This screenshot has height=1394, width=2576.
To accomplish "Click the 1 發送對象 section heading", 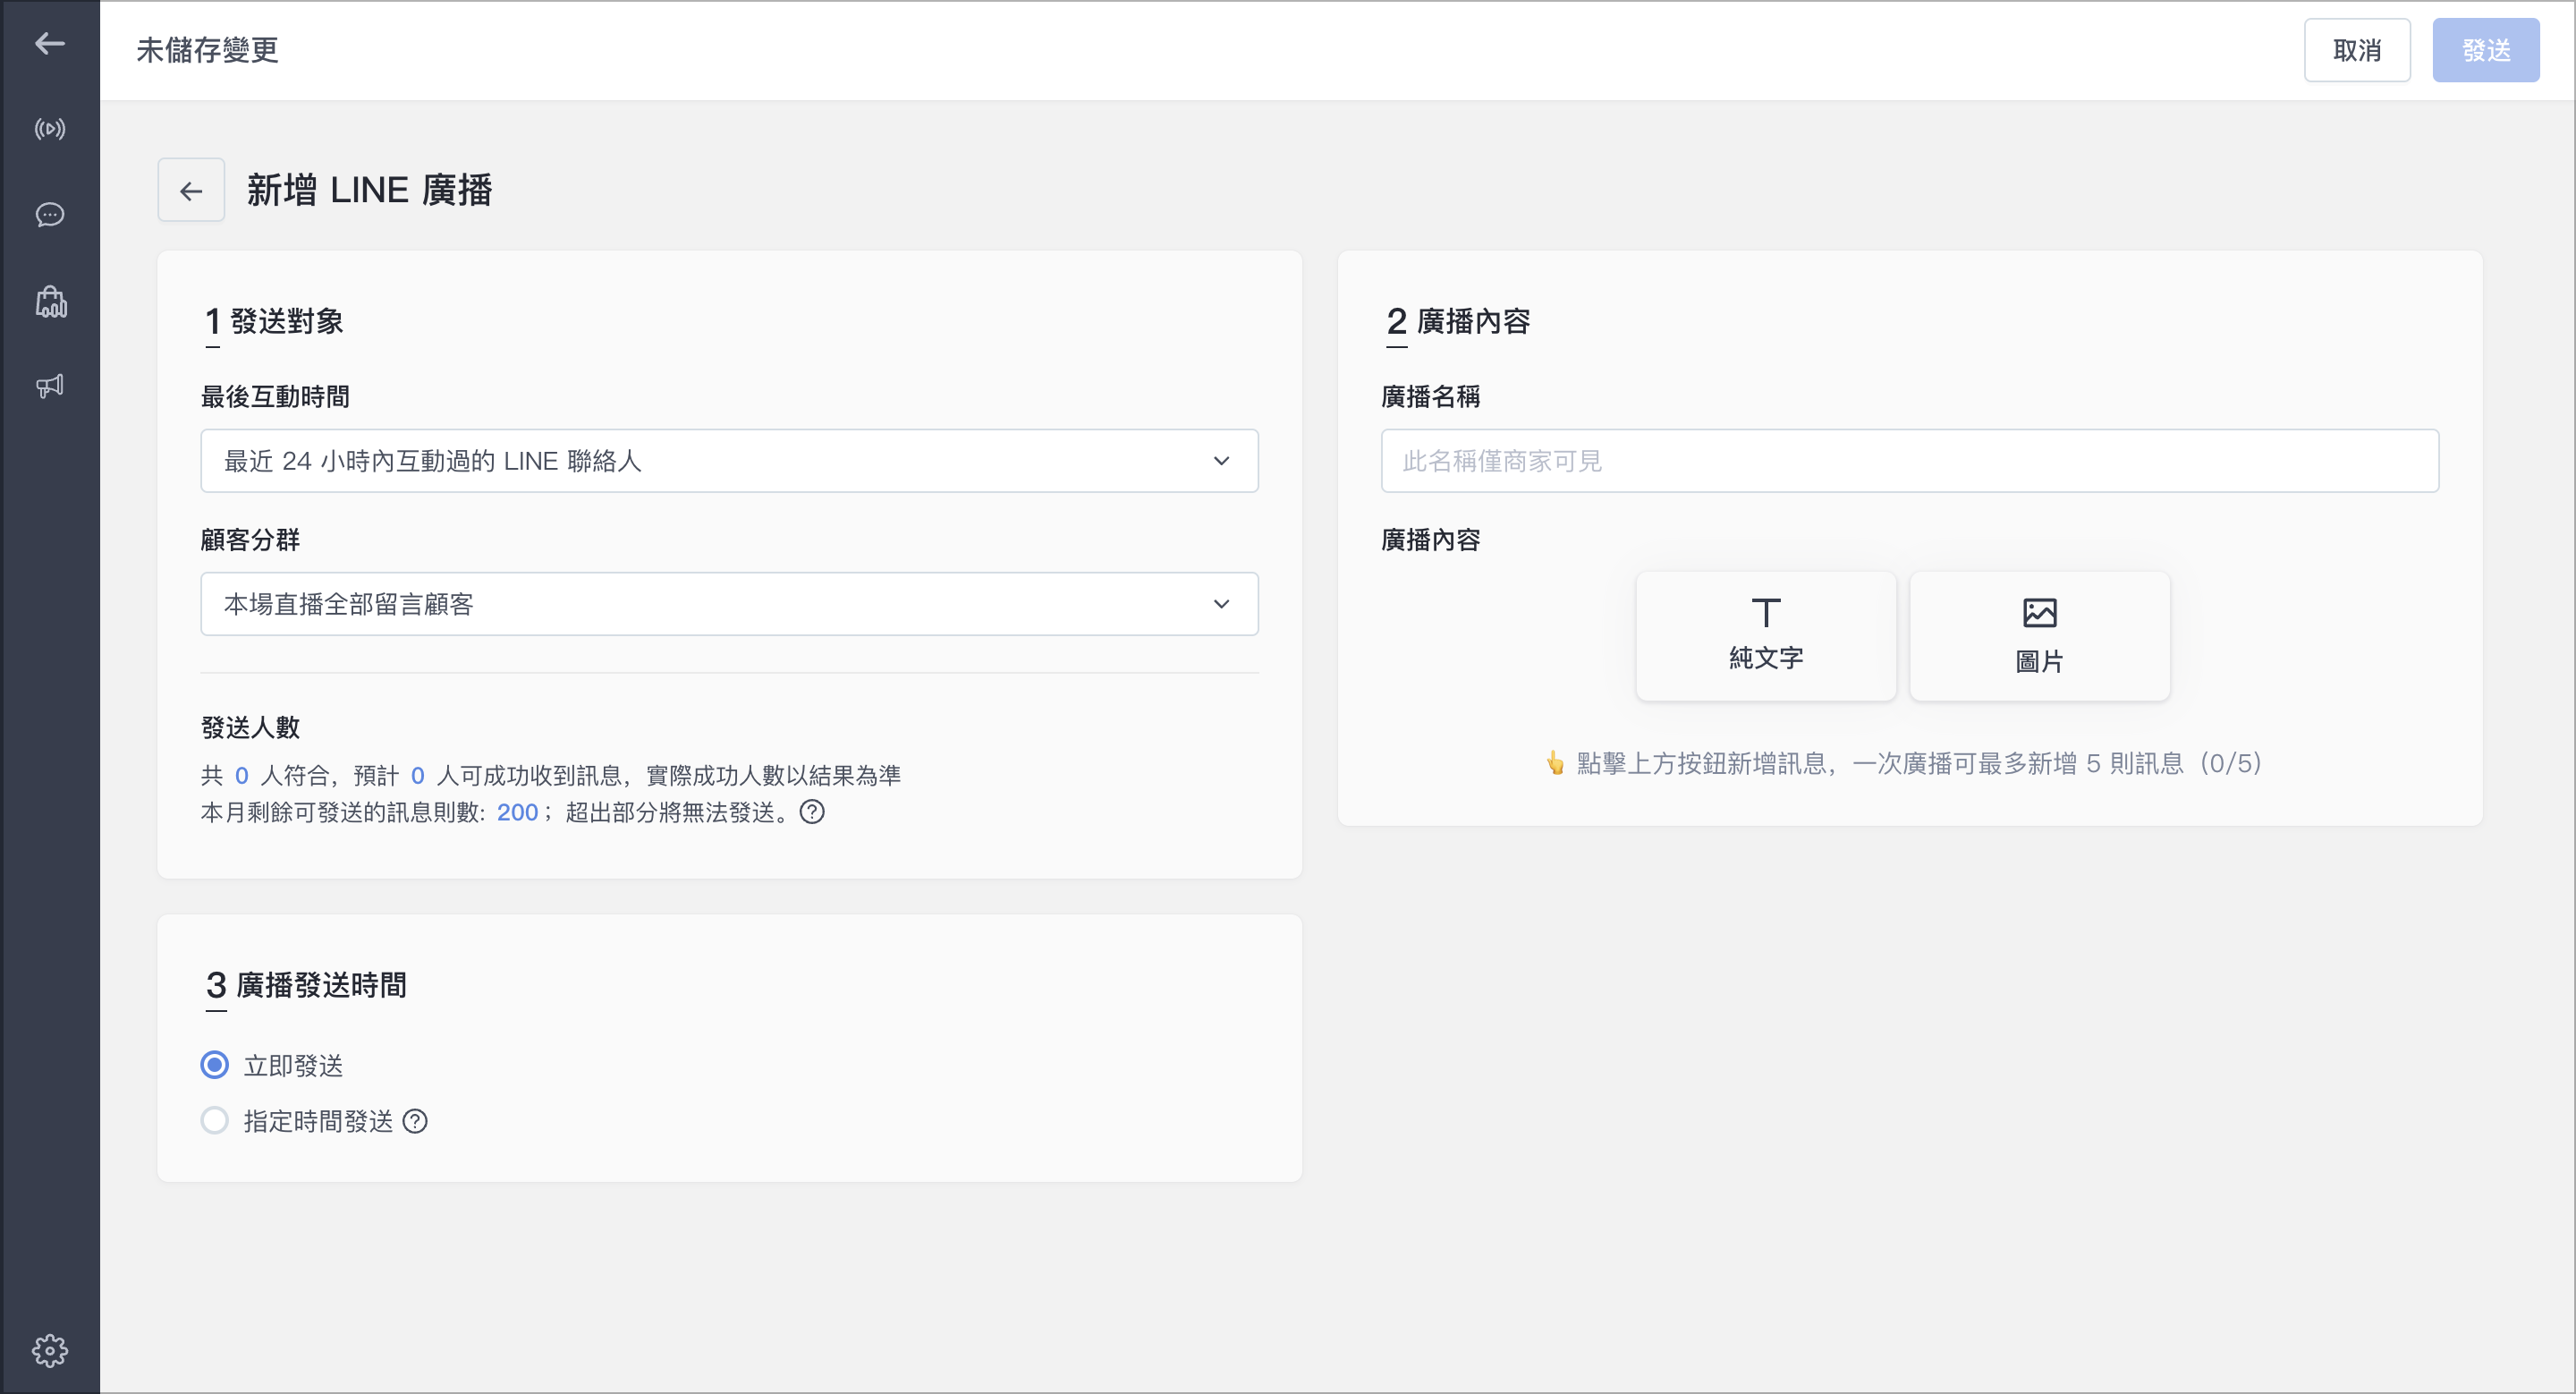I will (274, 322).
